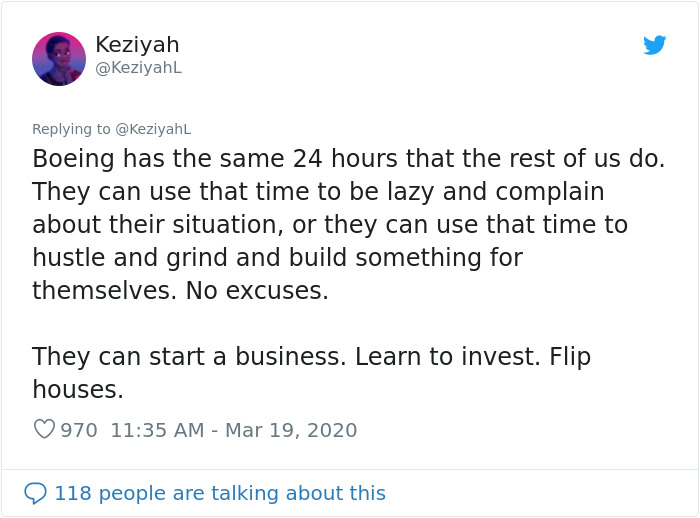Click the "Replying to" label text
Screen dimensions: 700x518
click(x=72, y=129)
